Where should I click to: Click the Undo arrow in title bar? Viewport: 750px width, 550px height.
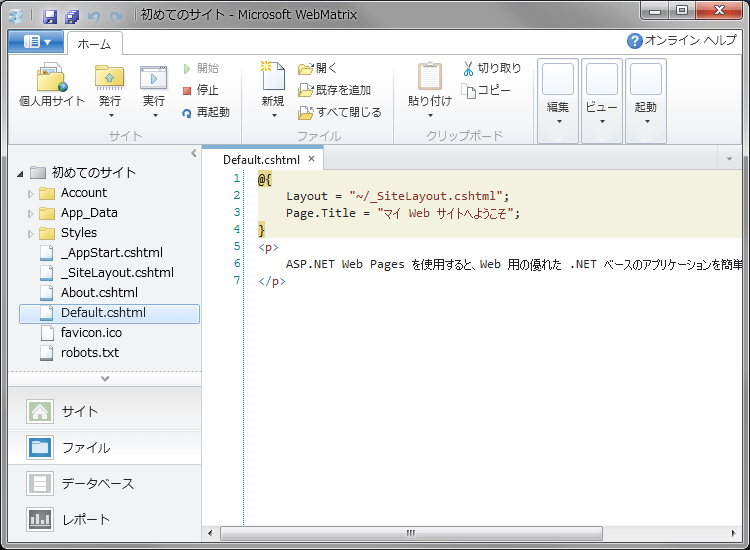pyautogui.click(x=94, y=17)
